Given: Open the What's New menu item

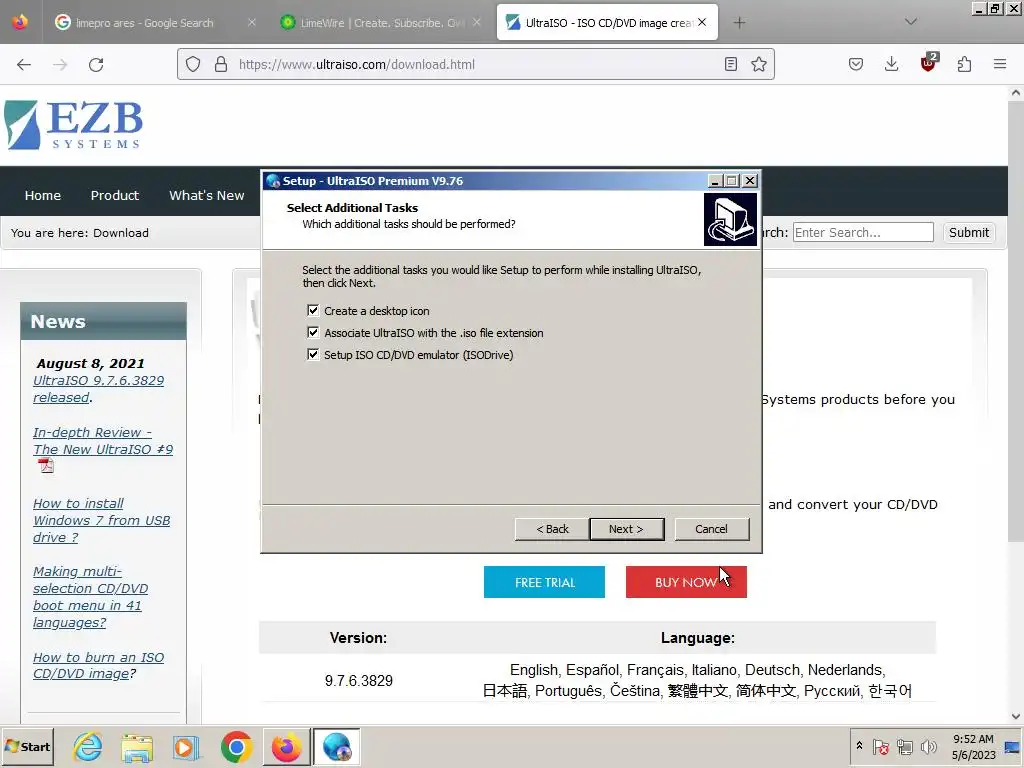Looking at the screenshot, I should pos(206,195).
